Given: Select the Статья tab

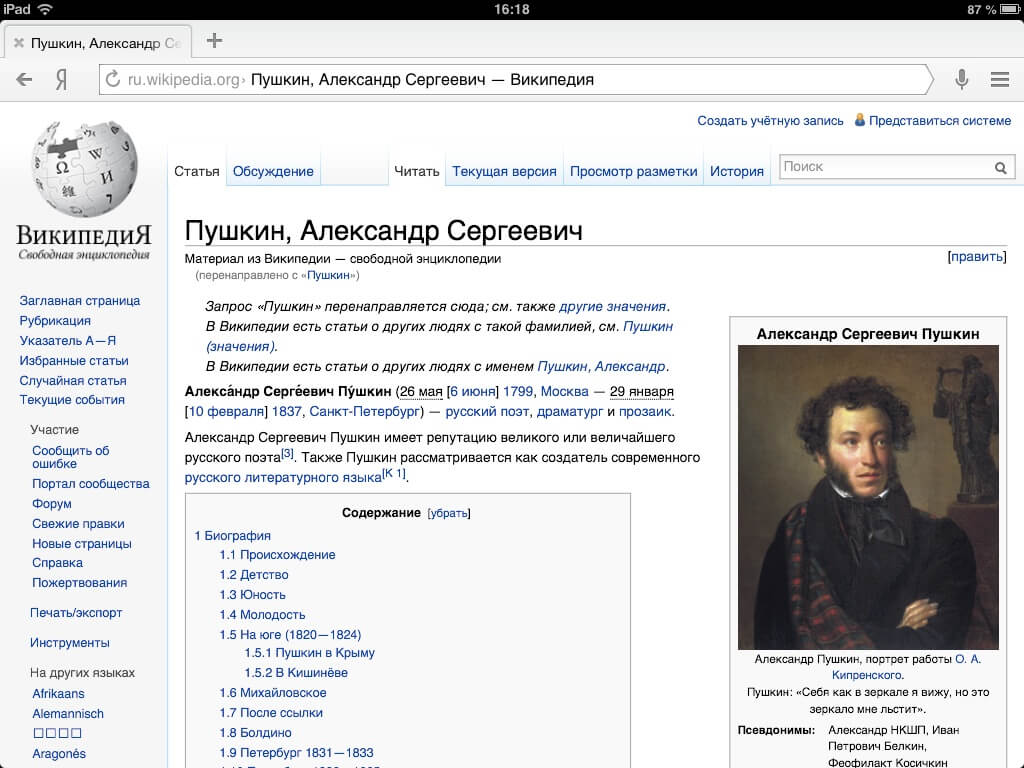Looking at the screenshot, I should pyautogui.click(x=197, y=171).
